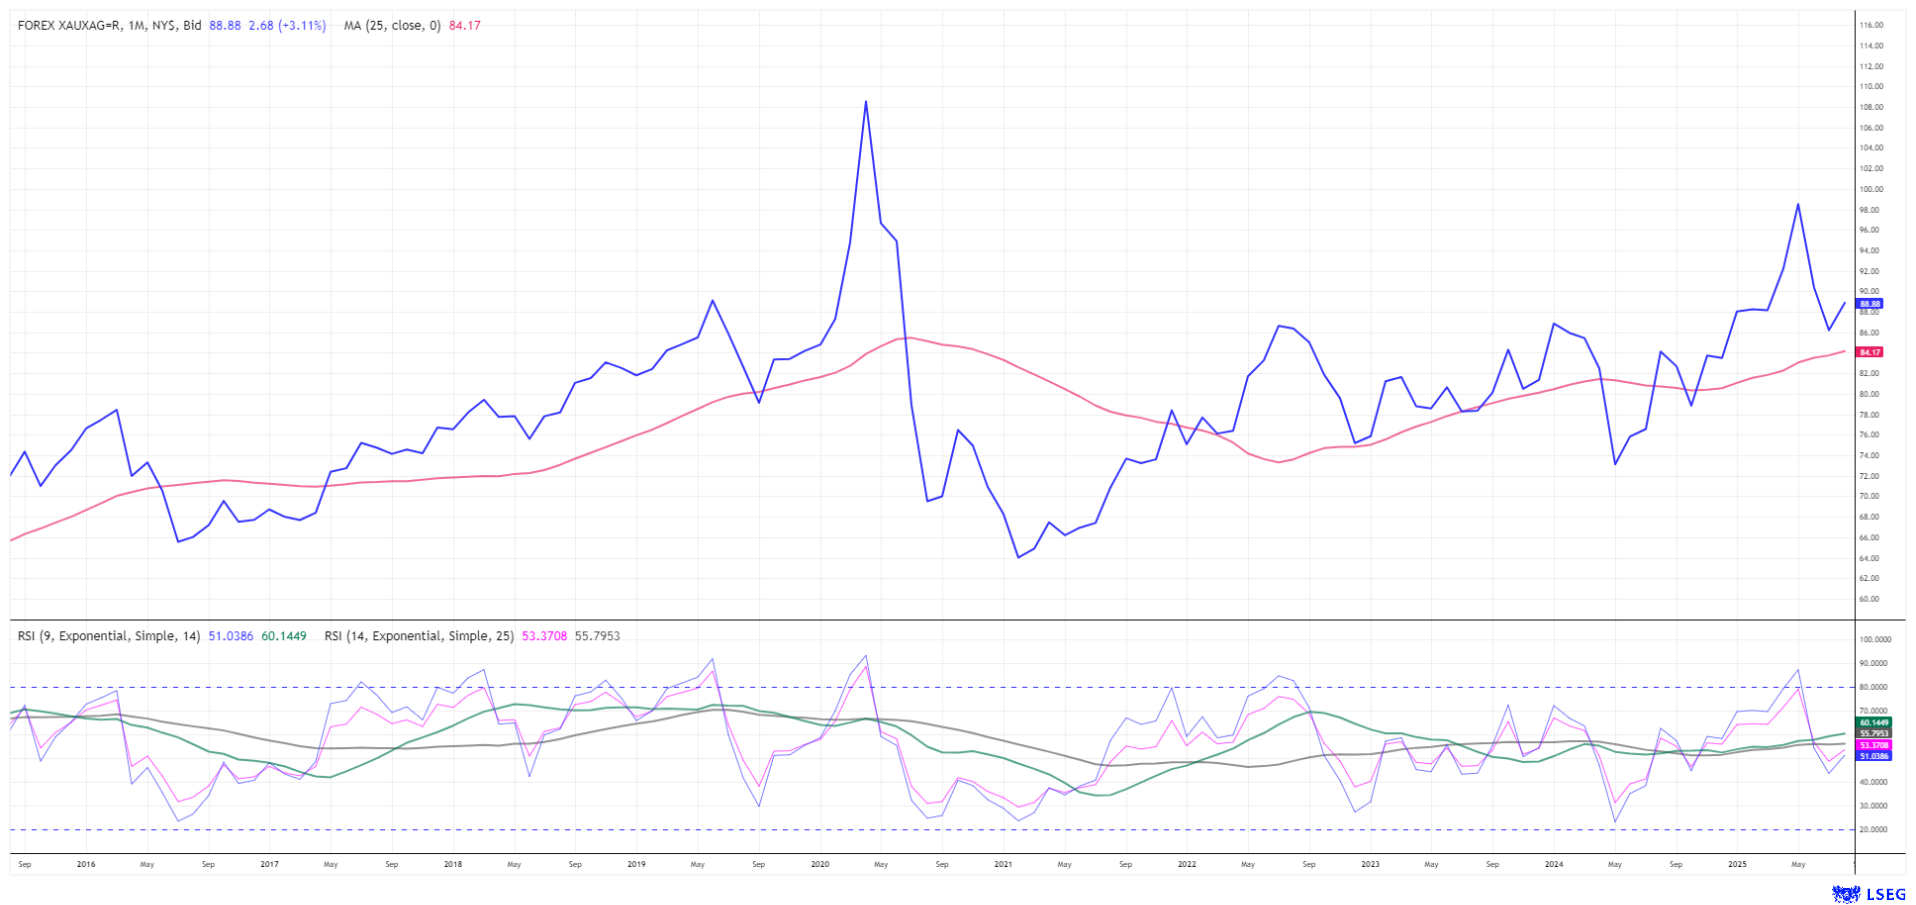Click the magenta 53.3708 RSI axis tag

[1874, 745]
